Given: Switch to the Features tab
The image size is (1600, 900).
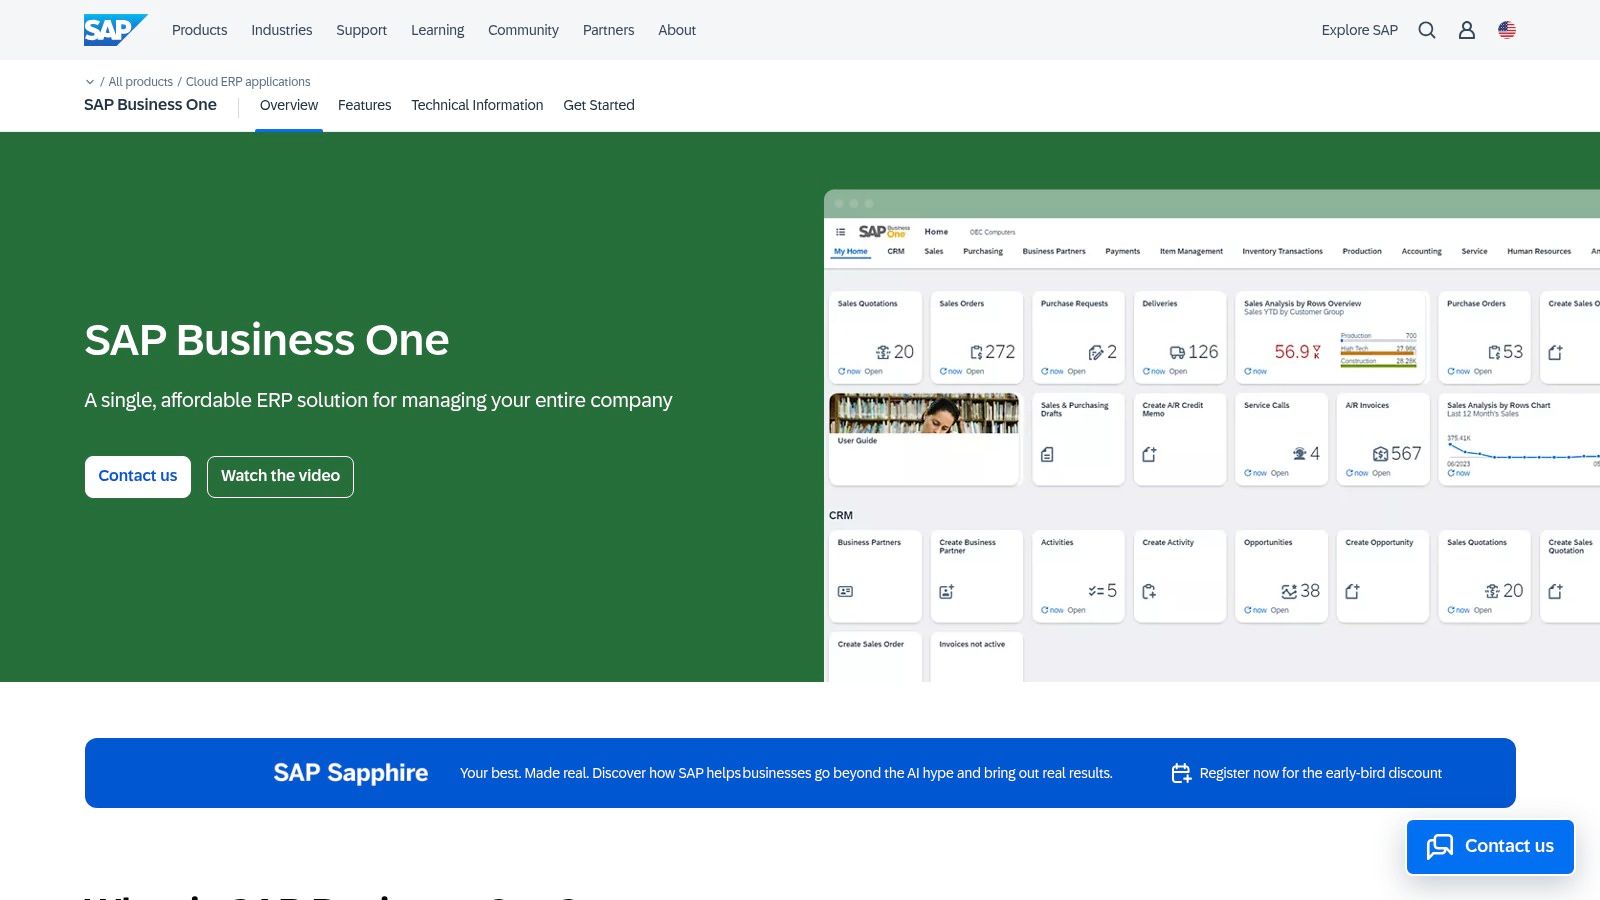Looking at the screenshot, I should pos(364,105).
